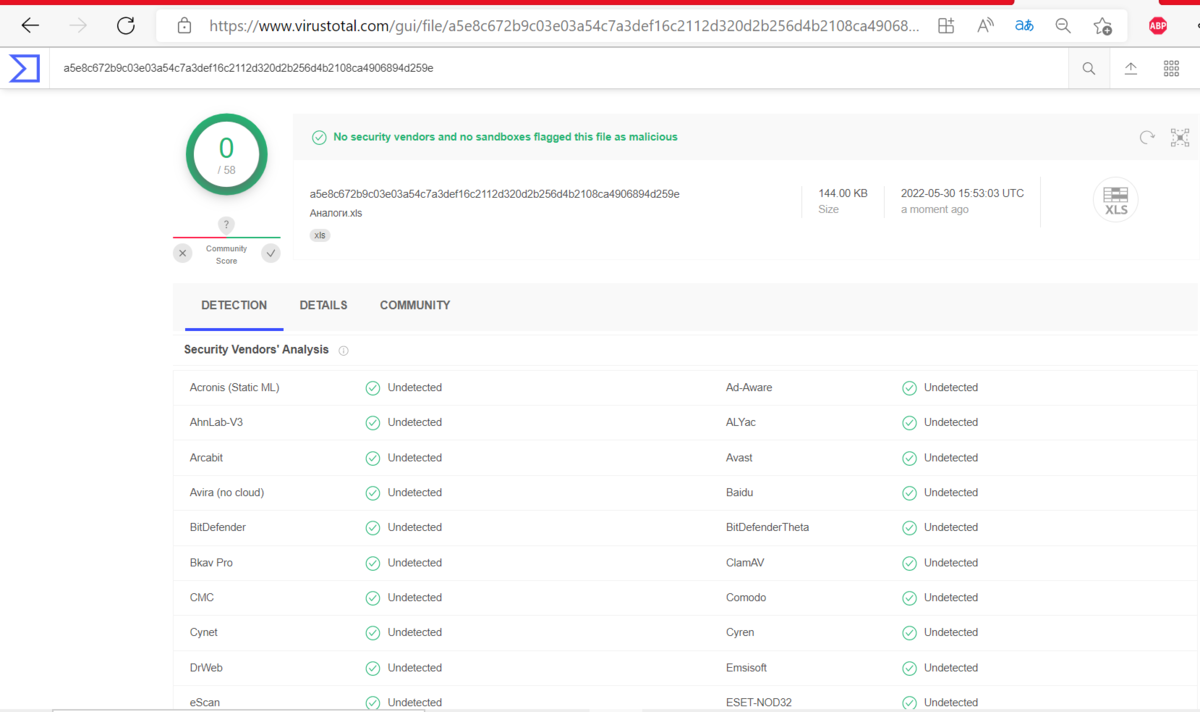Viewport: 1200px width, 712px height.
Task: Click the Undetected check icon for Comodo
Action: pyautogui.click(x=909, y=598)
